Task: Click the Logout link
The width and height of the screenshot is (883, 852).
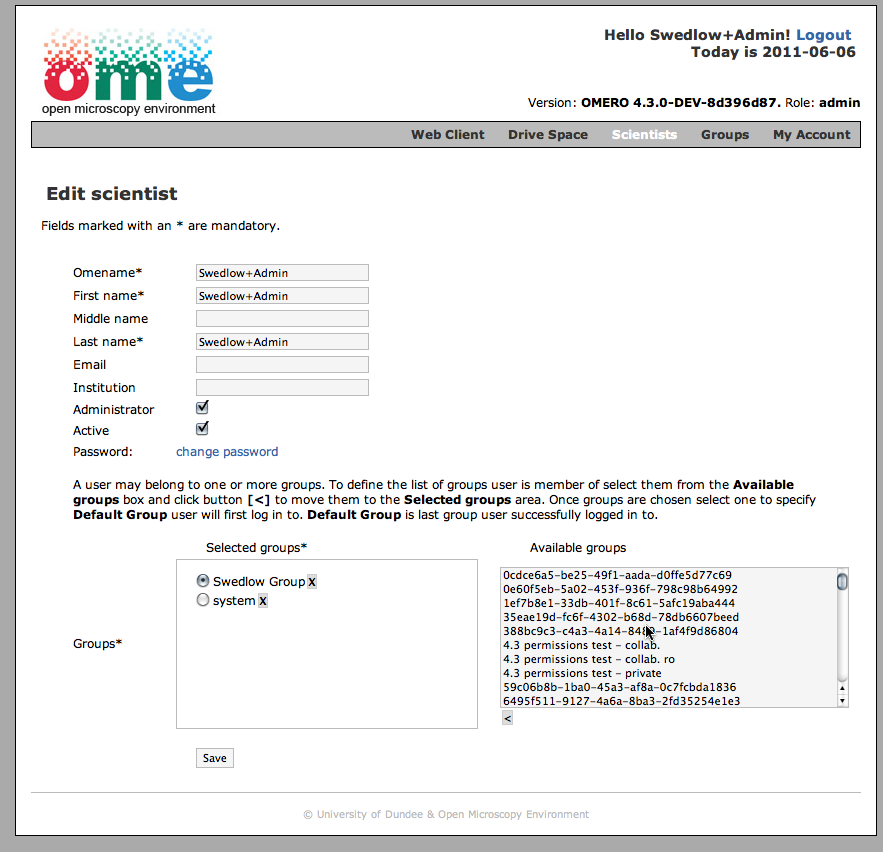Action: tap(823, 35)
